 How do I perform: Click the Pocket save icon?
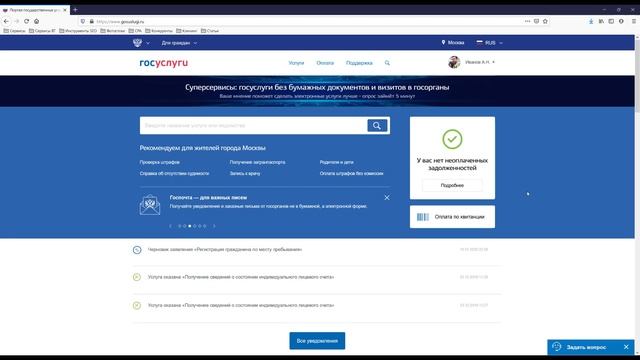[x=536, y=21]
